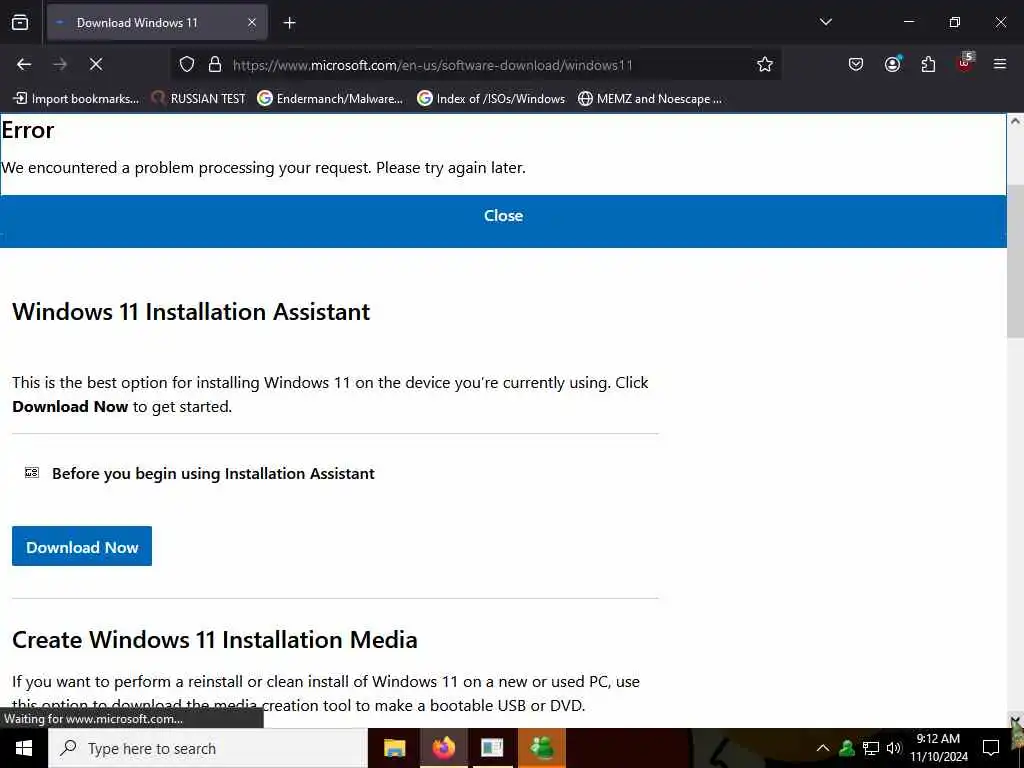Save page to Pocket
Viewport: 1024px width, 768px height.
click(x=856, y=64)
